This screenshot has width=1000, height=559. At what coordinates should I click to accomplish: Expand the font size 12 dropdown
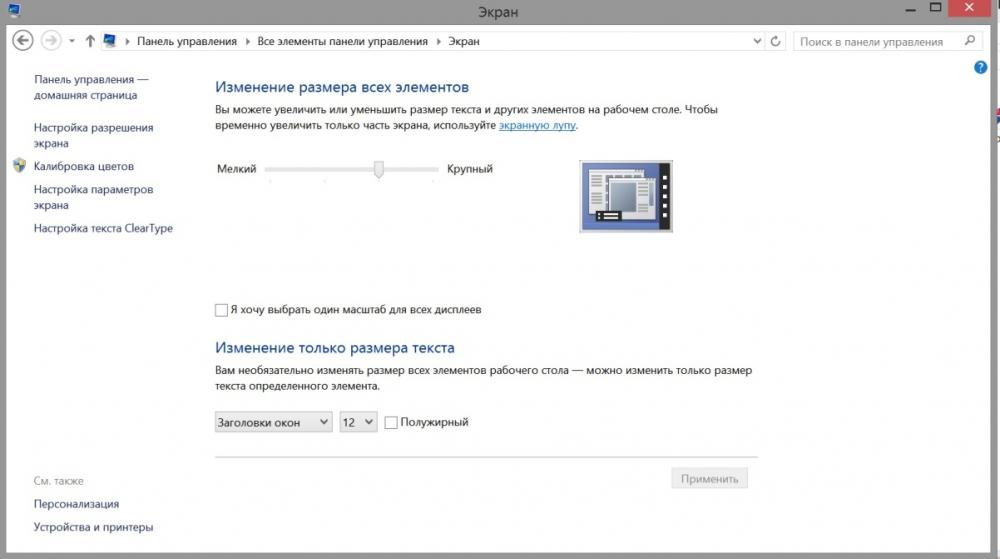pyautogui.click(x=358, y=422)
